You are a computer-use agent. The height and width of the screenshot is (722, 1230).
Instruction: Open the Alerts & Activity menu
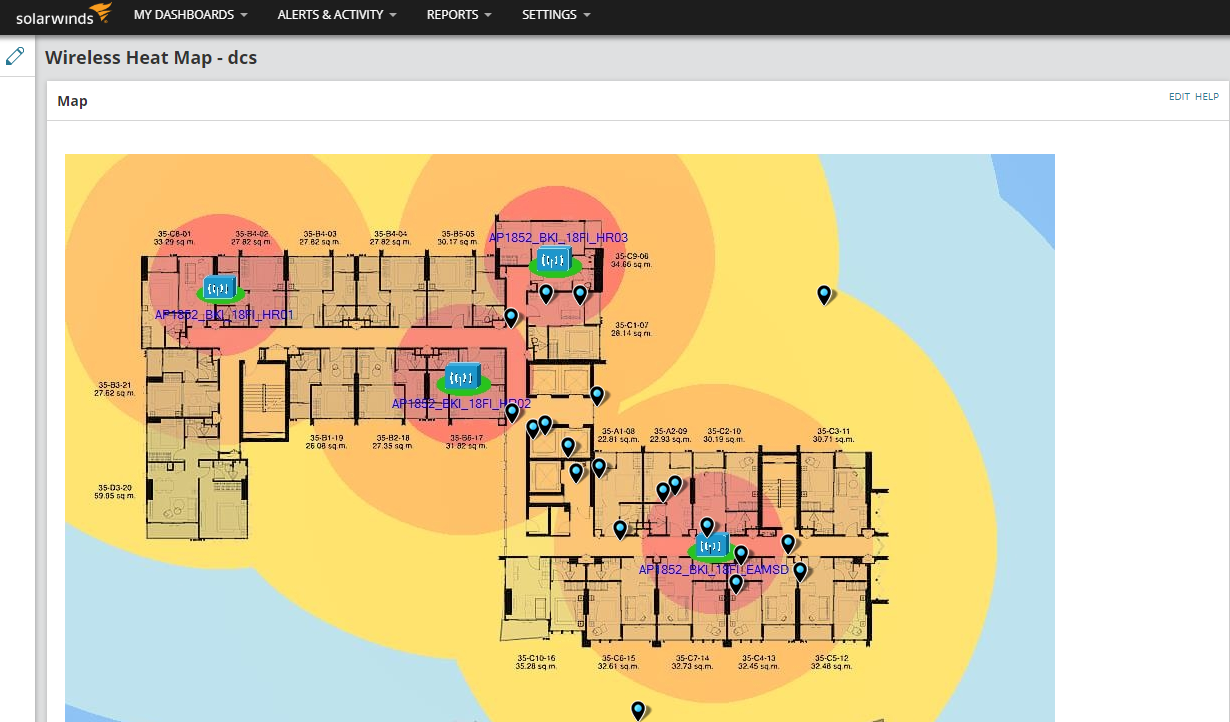tap(337, 15)
